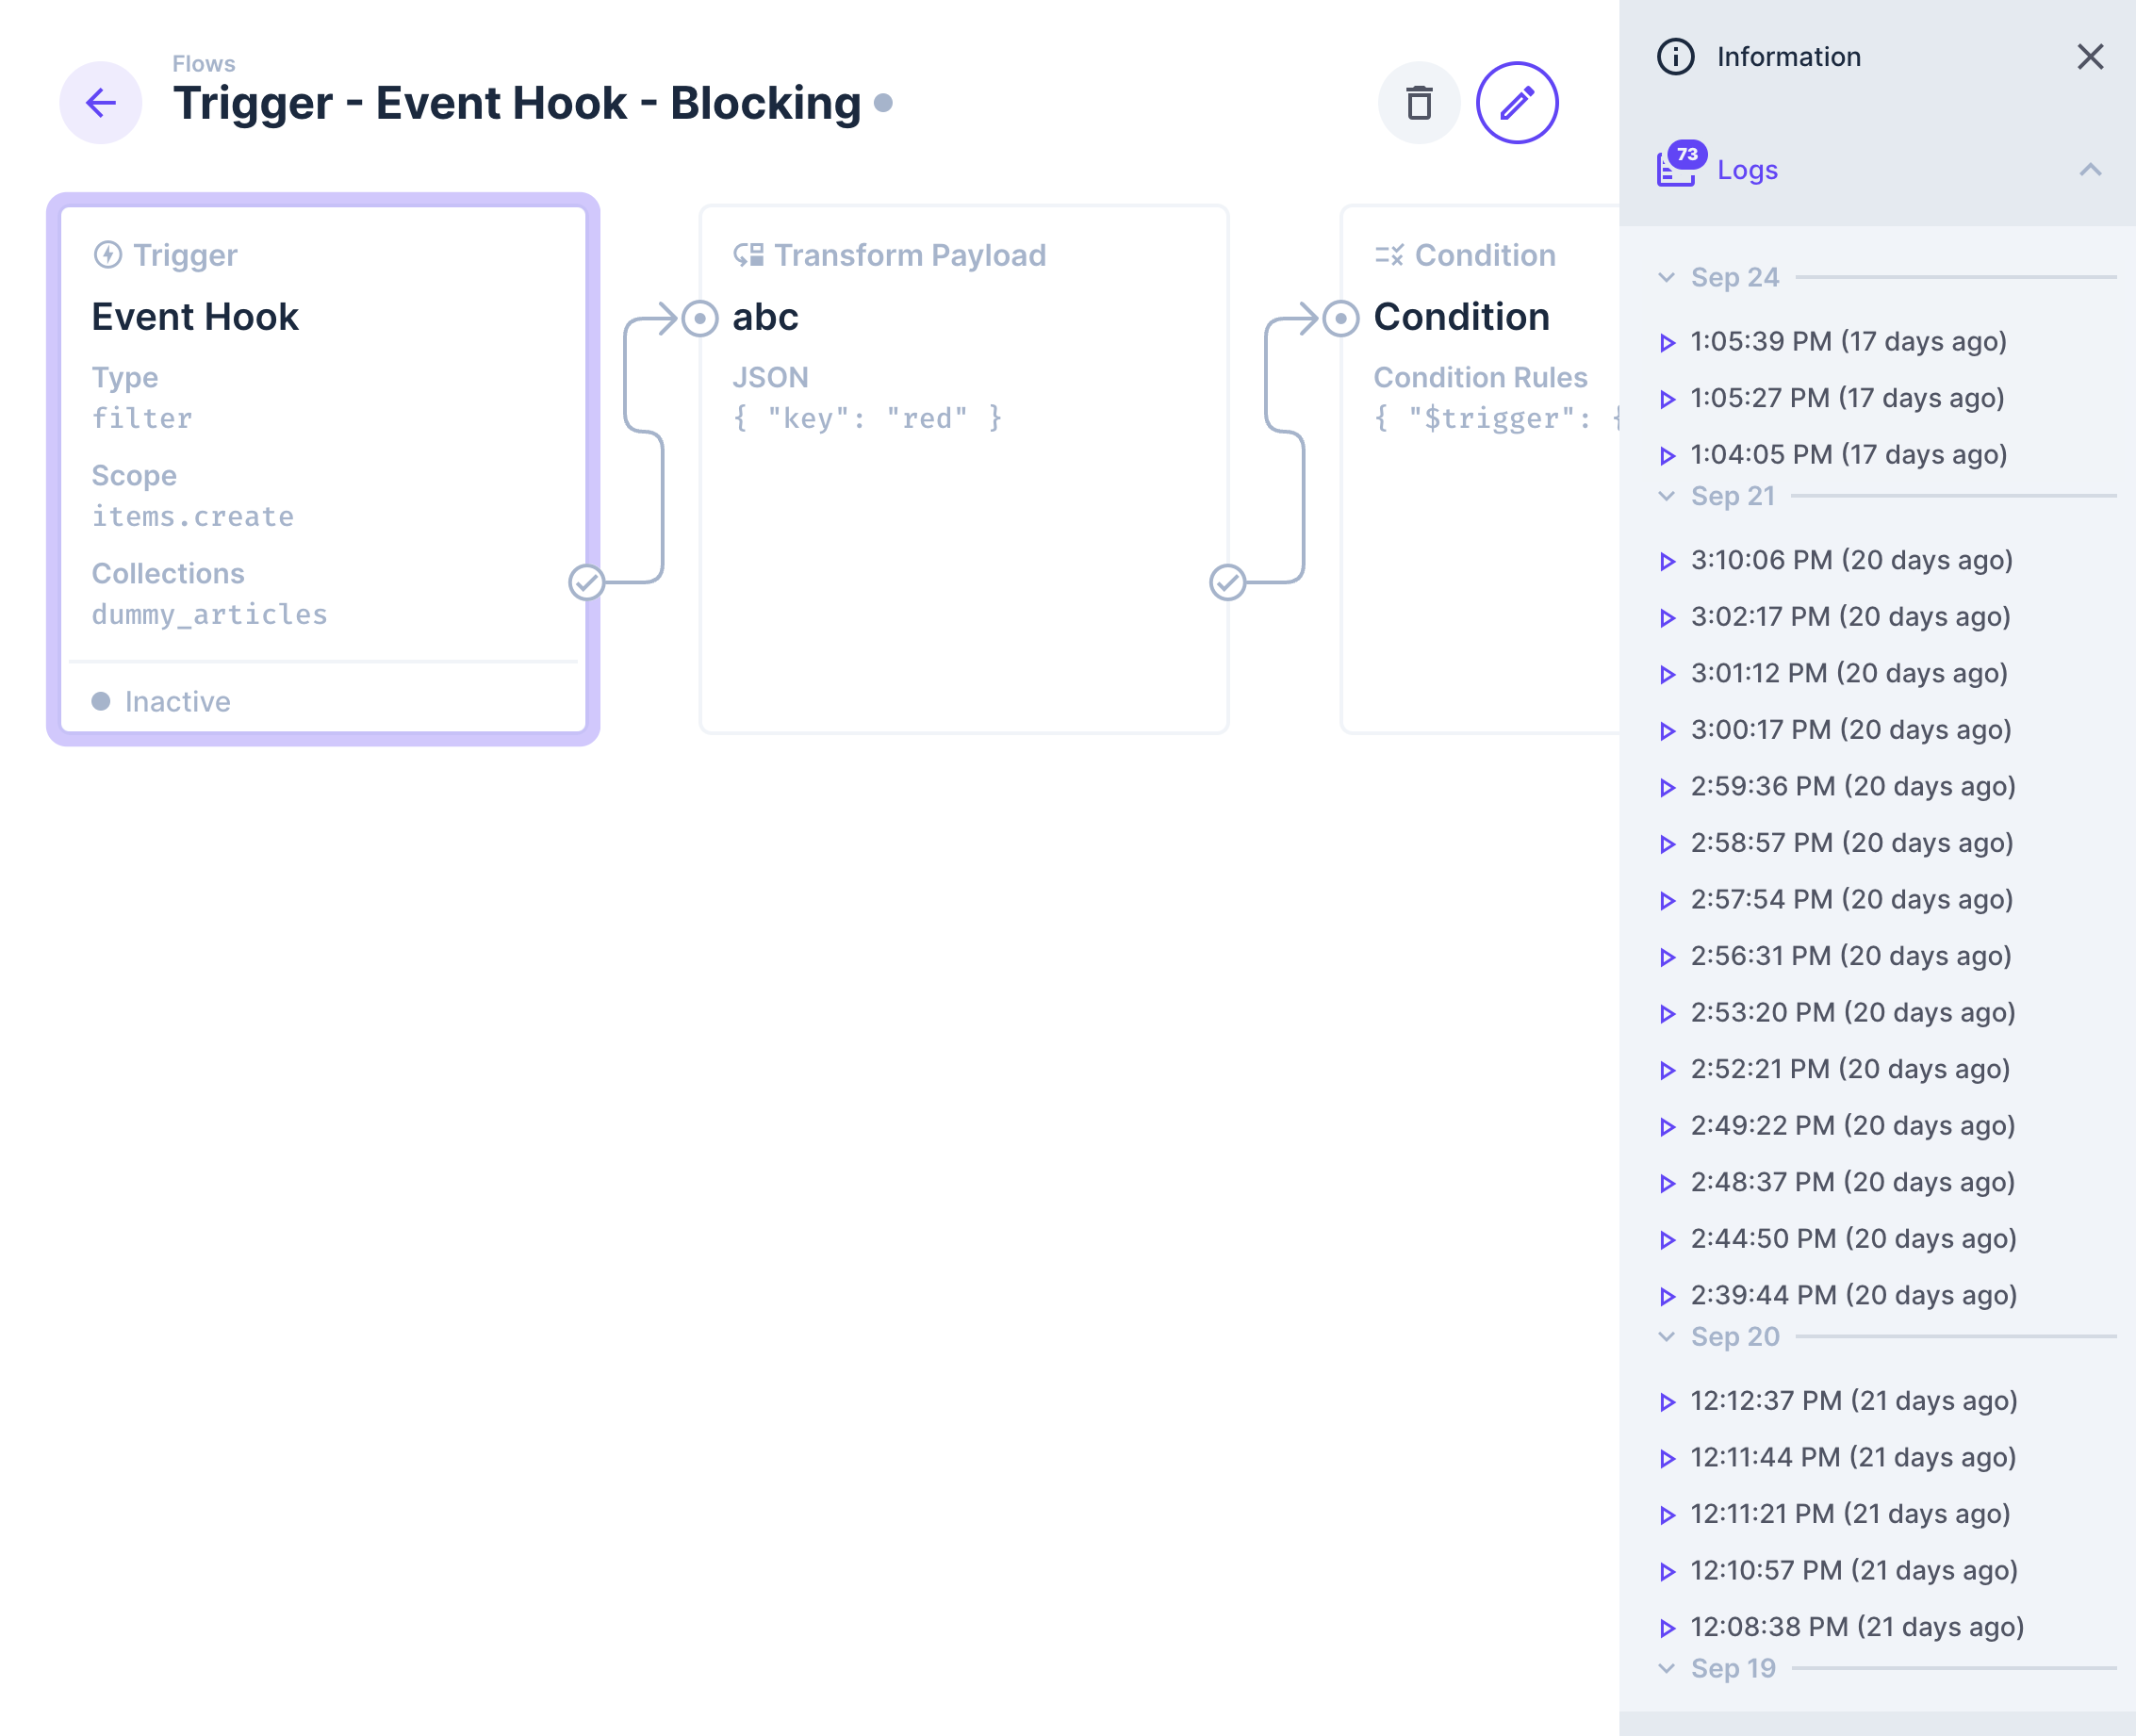Screen dimensions: 2136x1736
Task: Open the Flows breadcrumb link
Action: tap(204, 63)
